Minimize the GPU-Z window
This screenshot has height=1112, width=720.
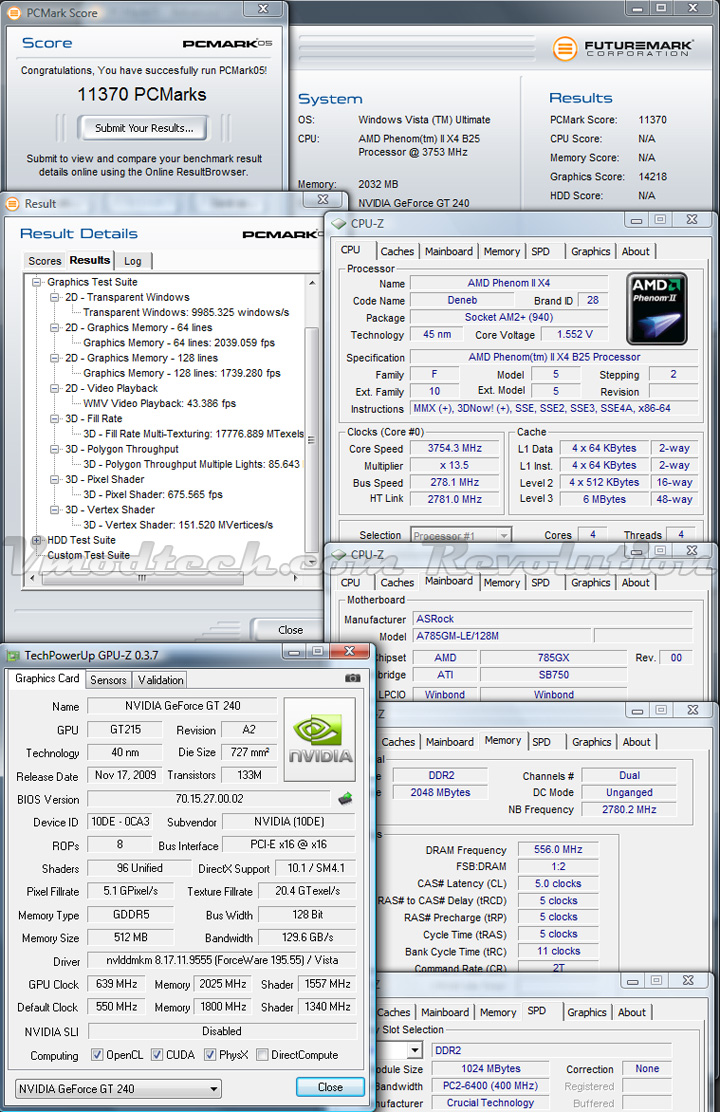[x=294, y=651]
